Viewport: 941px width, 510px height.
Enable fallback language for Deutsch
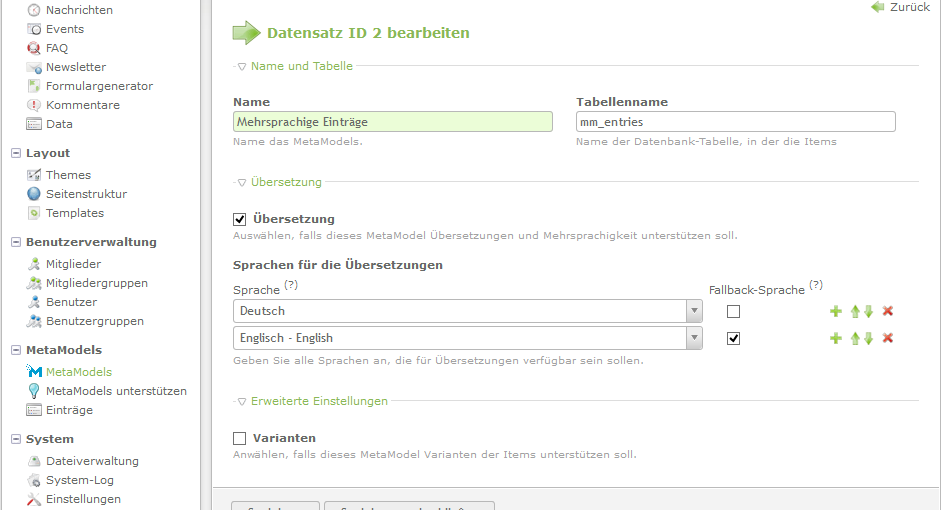734,312
